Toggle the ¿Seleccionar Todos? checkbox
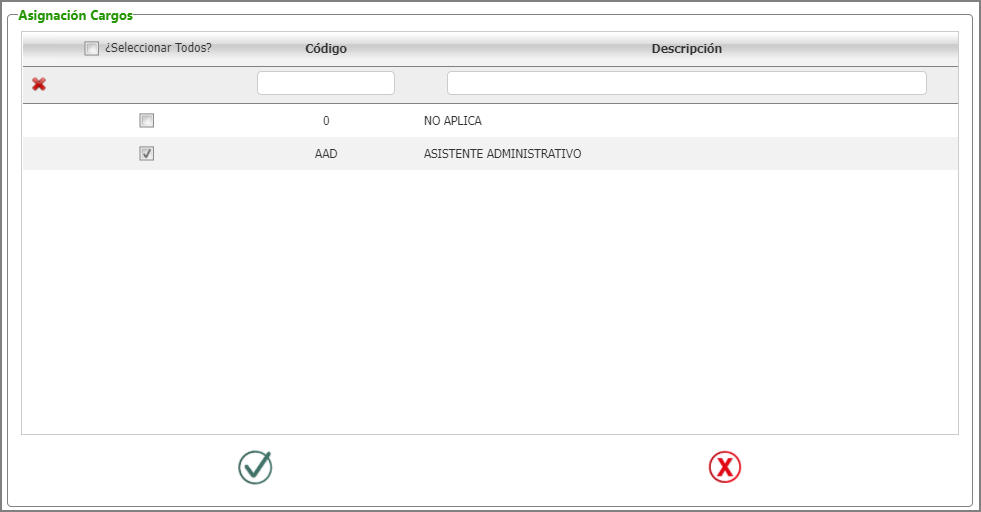Screen dimensions: 981x512 click(x=91, y=48)
